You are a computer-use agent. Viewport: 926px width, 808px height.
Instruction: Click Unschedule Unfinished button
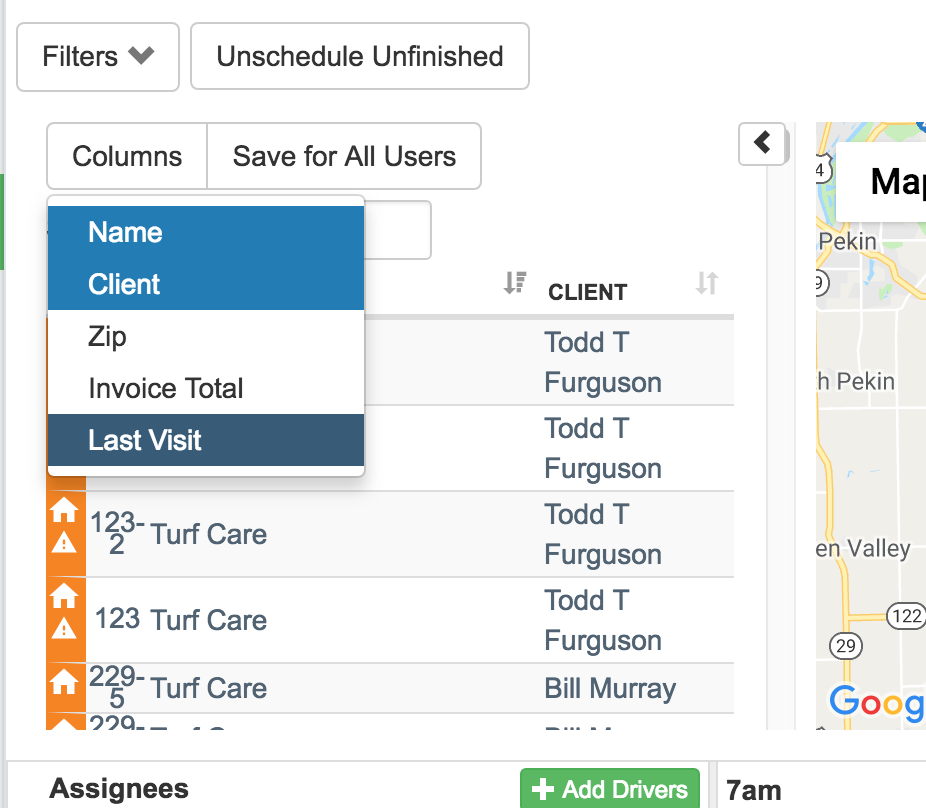click(x=360, y=57)
